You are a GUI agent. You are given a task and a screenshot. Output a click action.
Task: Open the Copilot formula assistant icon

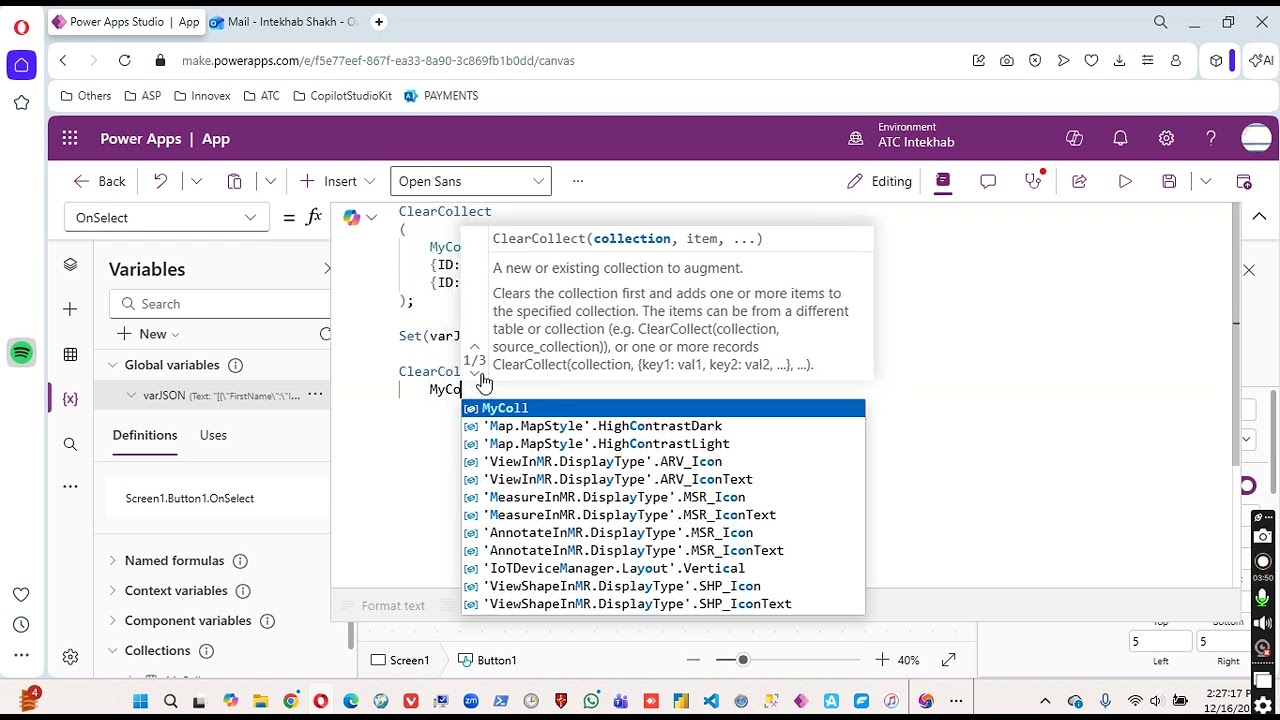(352, 217)
